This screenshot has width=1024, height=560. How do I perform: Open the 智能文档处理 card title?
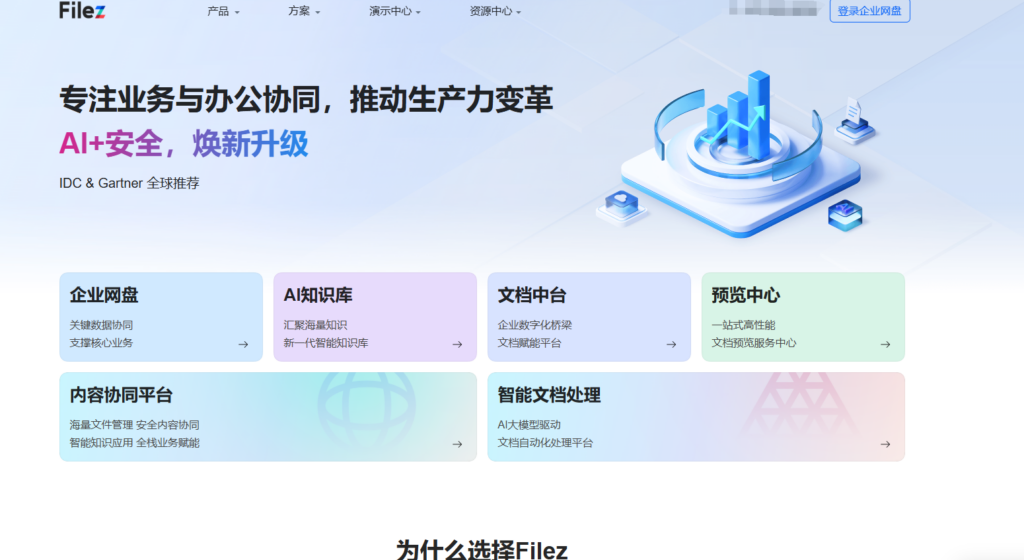pos(549,395)
